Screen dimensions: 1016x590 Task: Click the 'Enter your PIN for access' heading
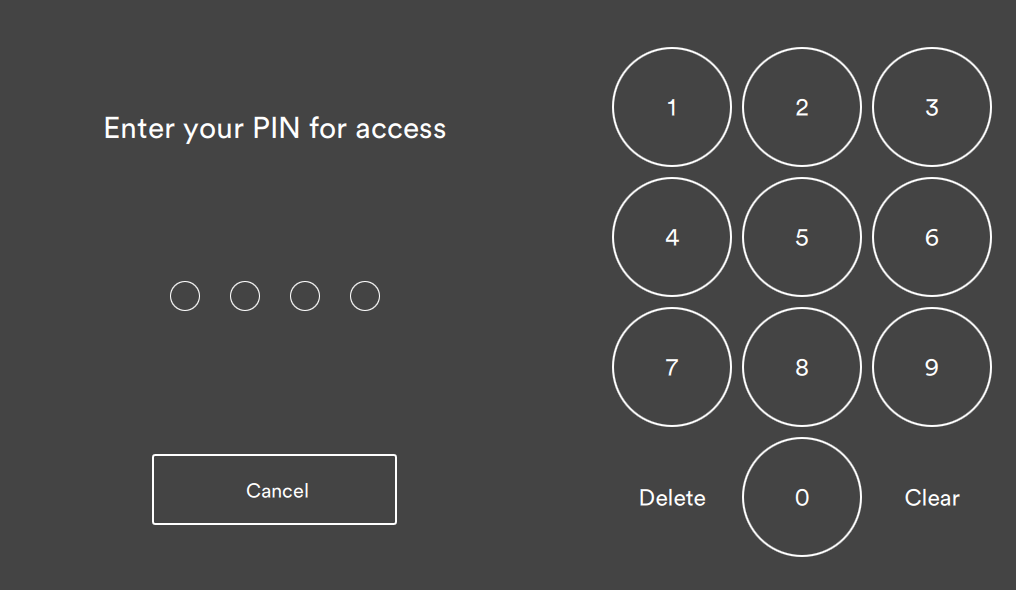pos(275,129)
